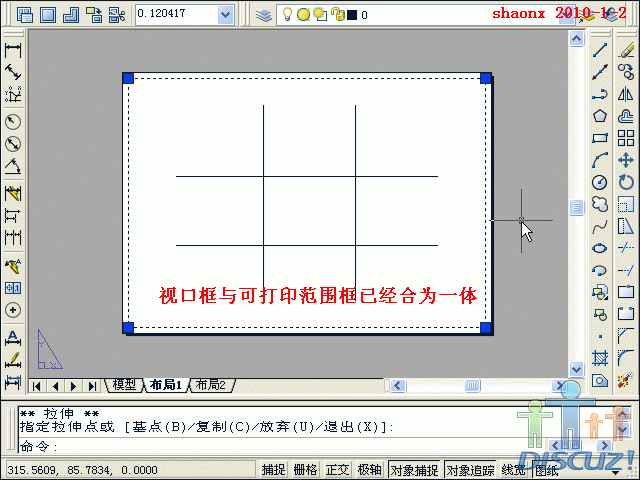This screenshot has height=480, width=640.
Task: Click the vertical scrollbar thumb
Action: (x=576, y=207)
